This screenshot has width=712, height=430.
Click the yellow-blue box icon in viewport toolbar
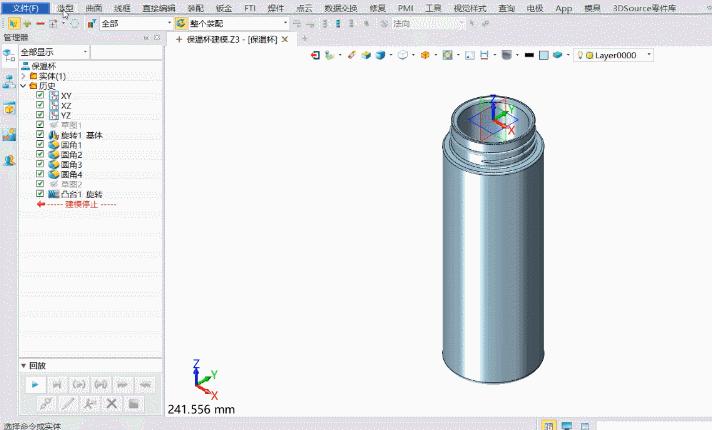366,55
